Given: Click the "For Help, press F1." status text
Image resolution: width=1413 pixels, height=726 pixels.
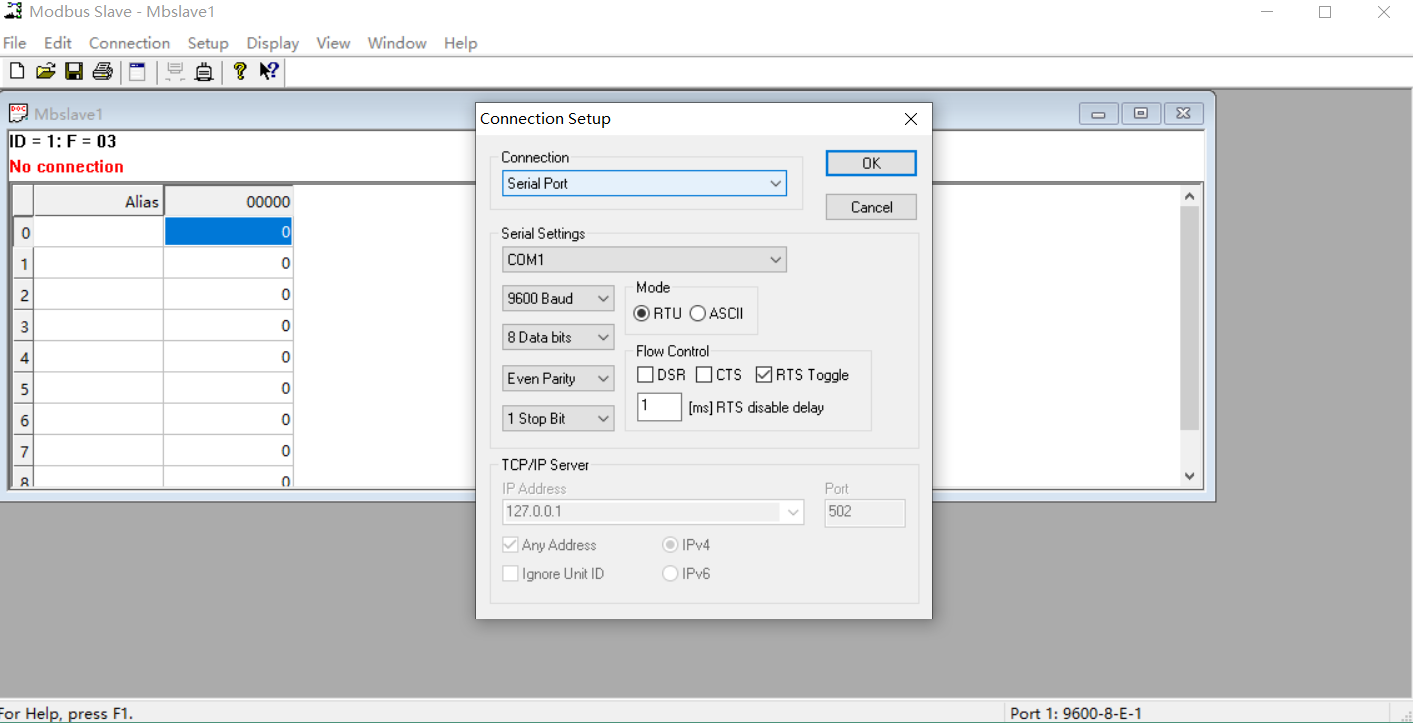Looking at the screenshot, I should (x=66, y=714).
